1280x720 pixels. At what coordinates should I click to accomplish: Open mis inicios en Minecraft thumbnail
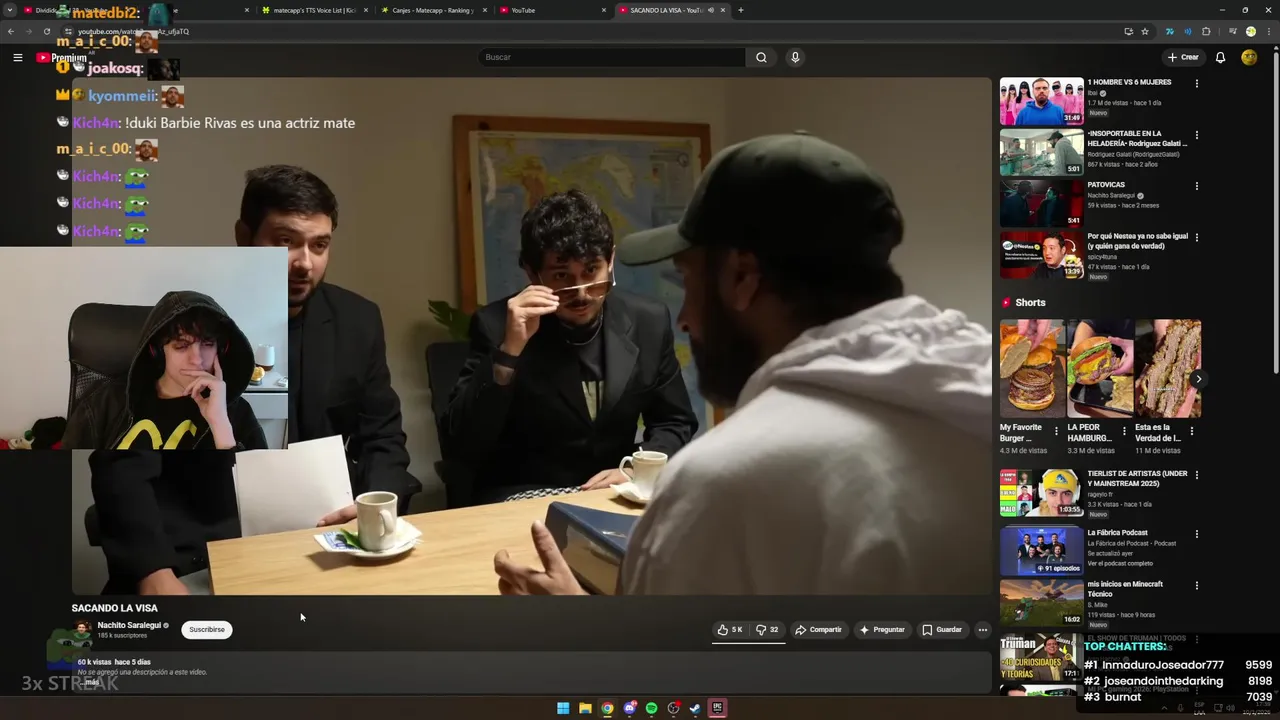click(x=1041, y=603)
